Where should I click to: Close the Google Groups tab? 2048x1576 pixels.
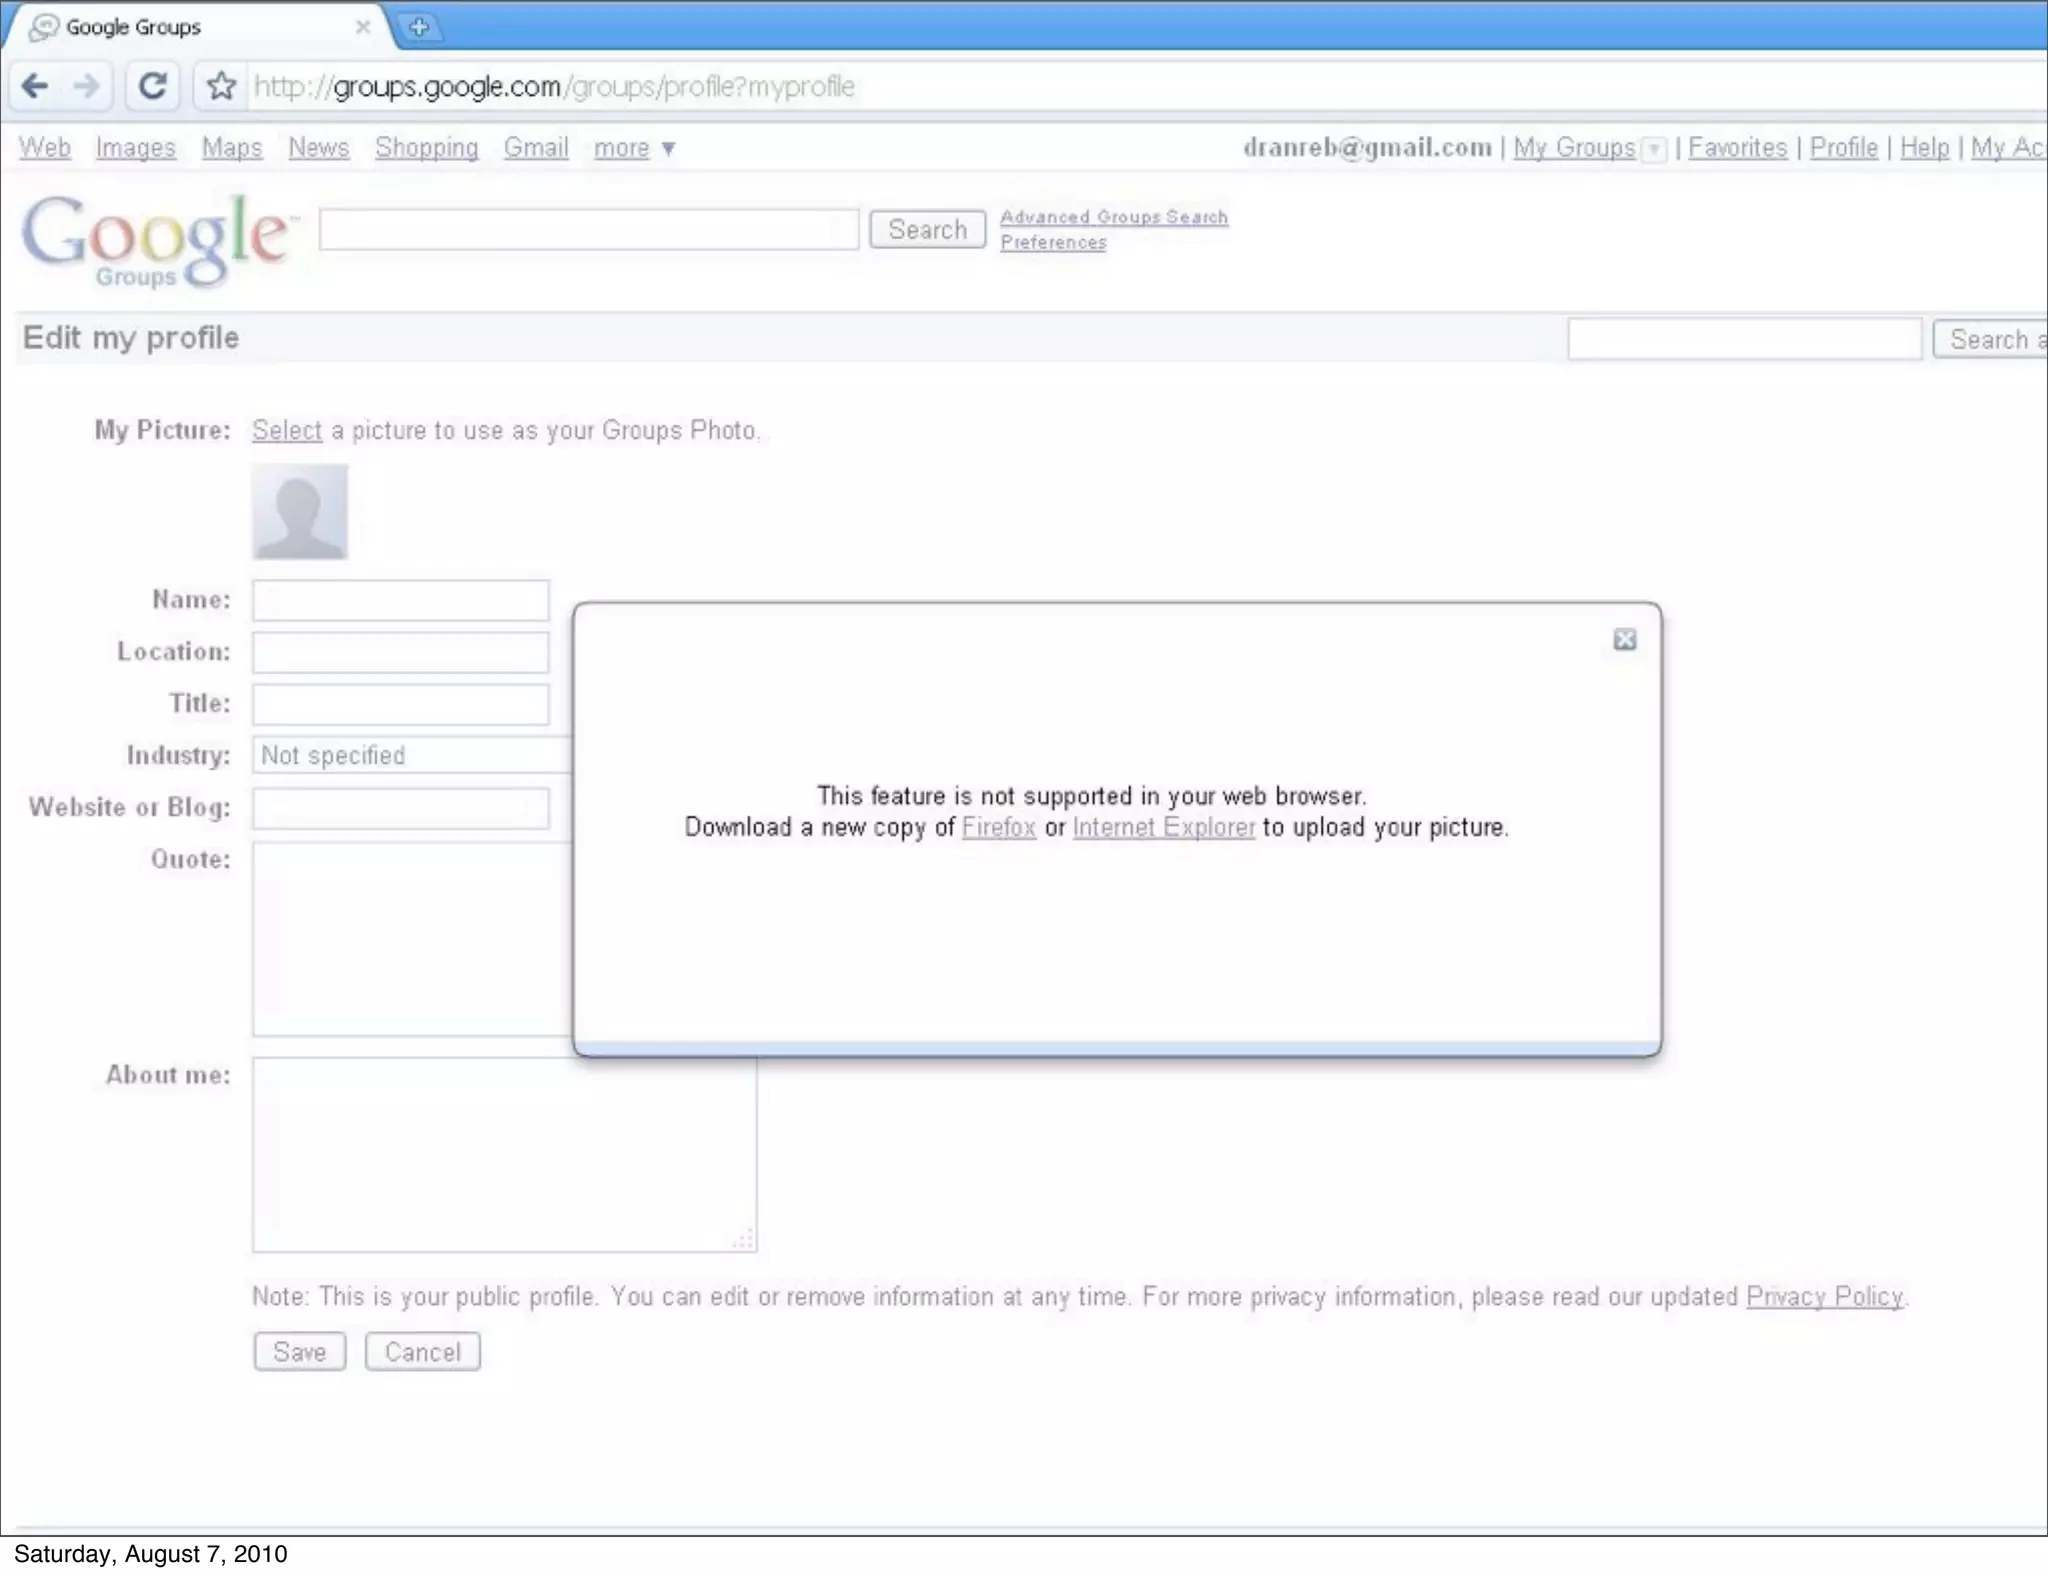coord(363,27)
